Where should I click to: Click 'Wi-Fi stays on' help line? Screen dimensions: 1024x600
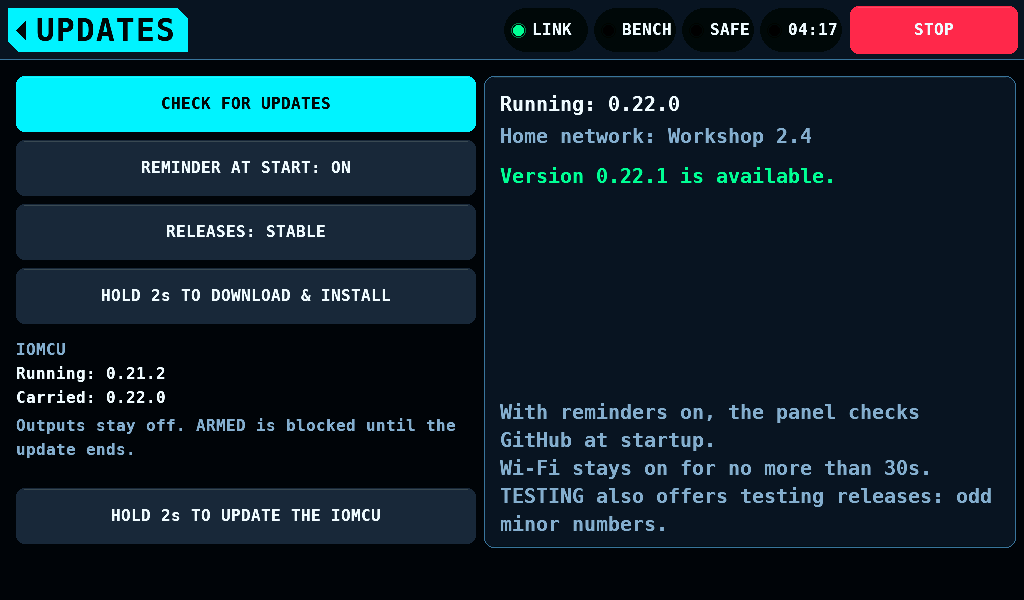click(x=715, y=468)
